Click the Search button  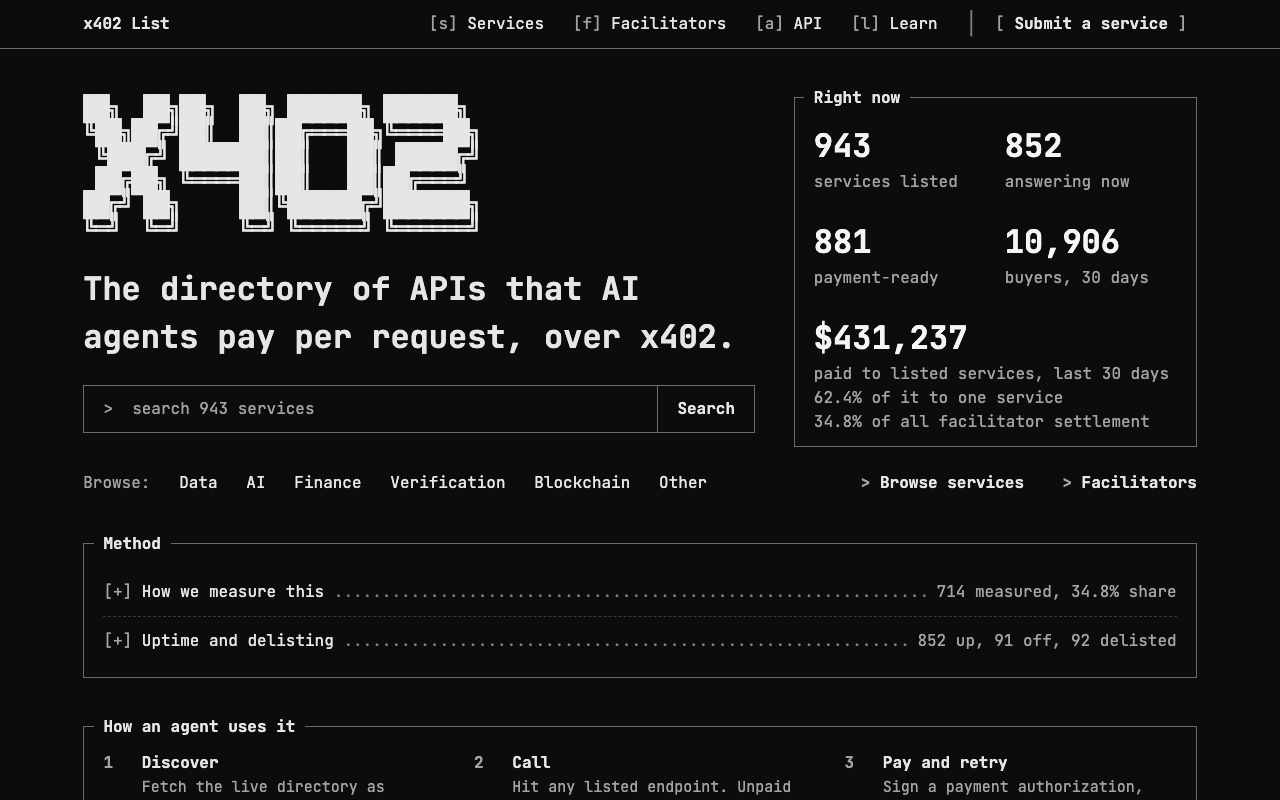706,409
